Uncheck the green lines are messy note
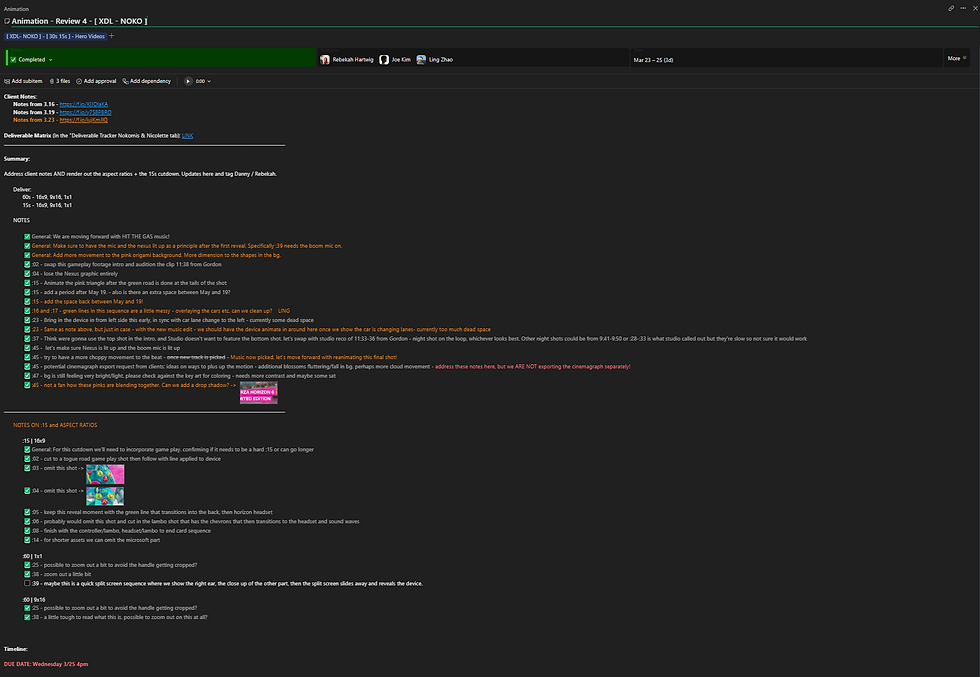The width and height of the screenshot is (980, 677). point(27,311)
